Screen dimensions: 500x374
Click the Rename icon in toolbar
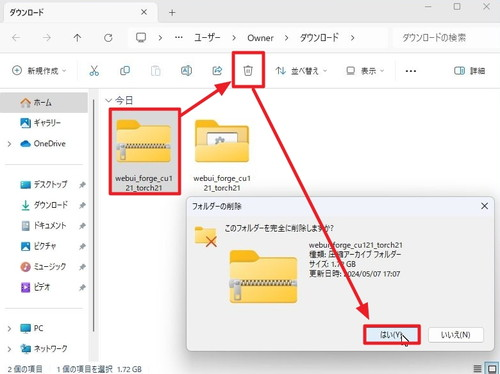(186, 71)
